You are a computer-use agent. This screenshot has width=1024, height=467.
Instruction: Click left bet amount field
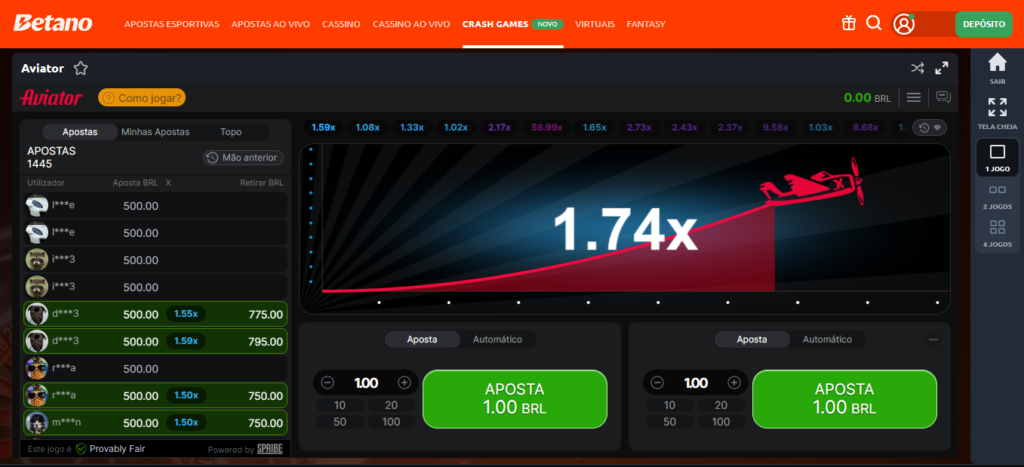pos(366,383)
